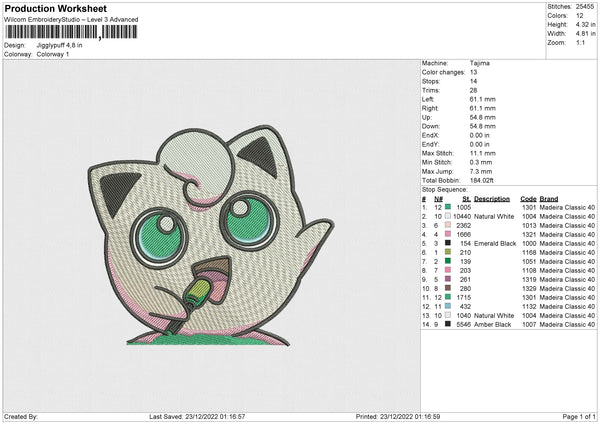Click stitch count 5546 in stop row 14

(x=463, y=325)
